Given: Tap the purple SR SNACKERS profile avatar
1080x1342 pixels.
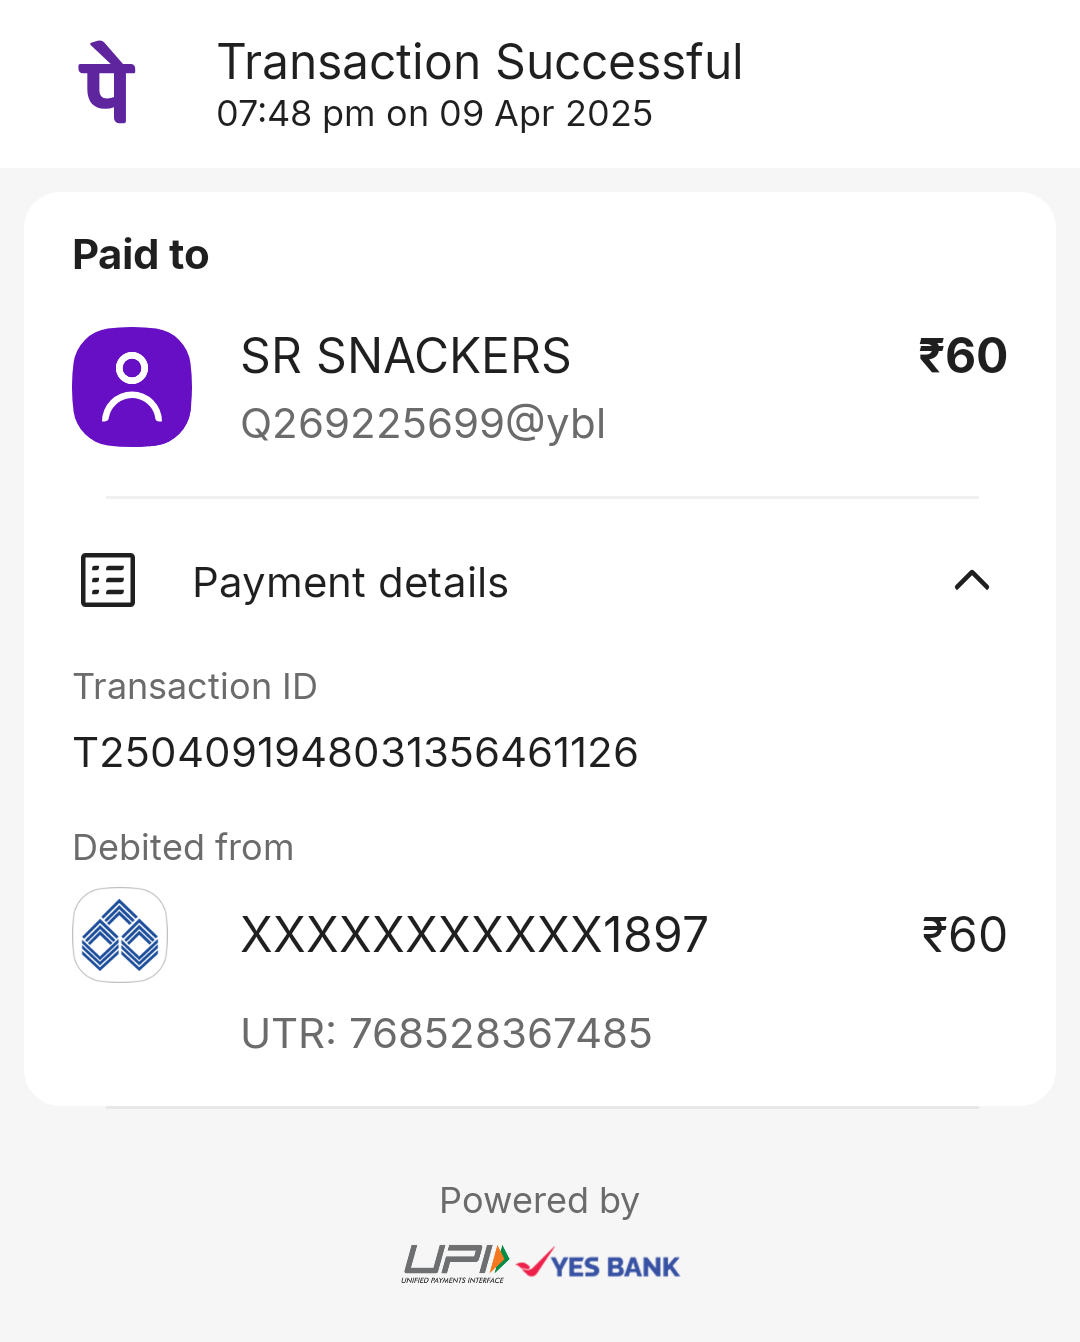Looking at the screenshot, I should tap(132, 387).
